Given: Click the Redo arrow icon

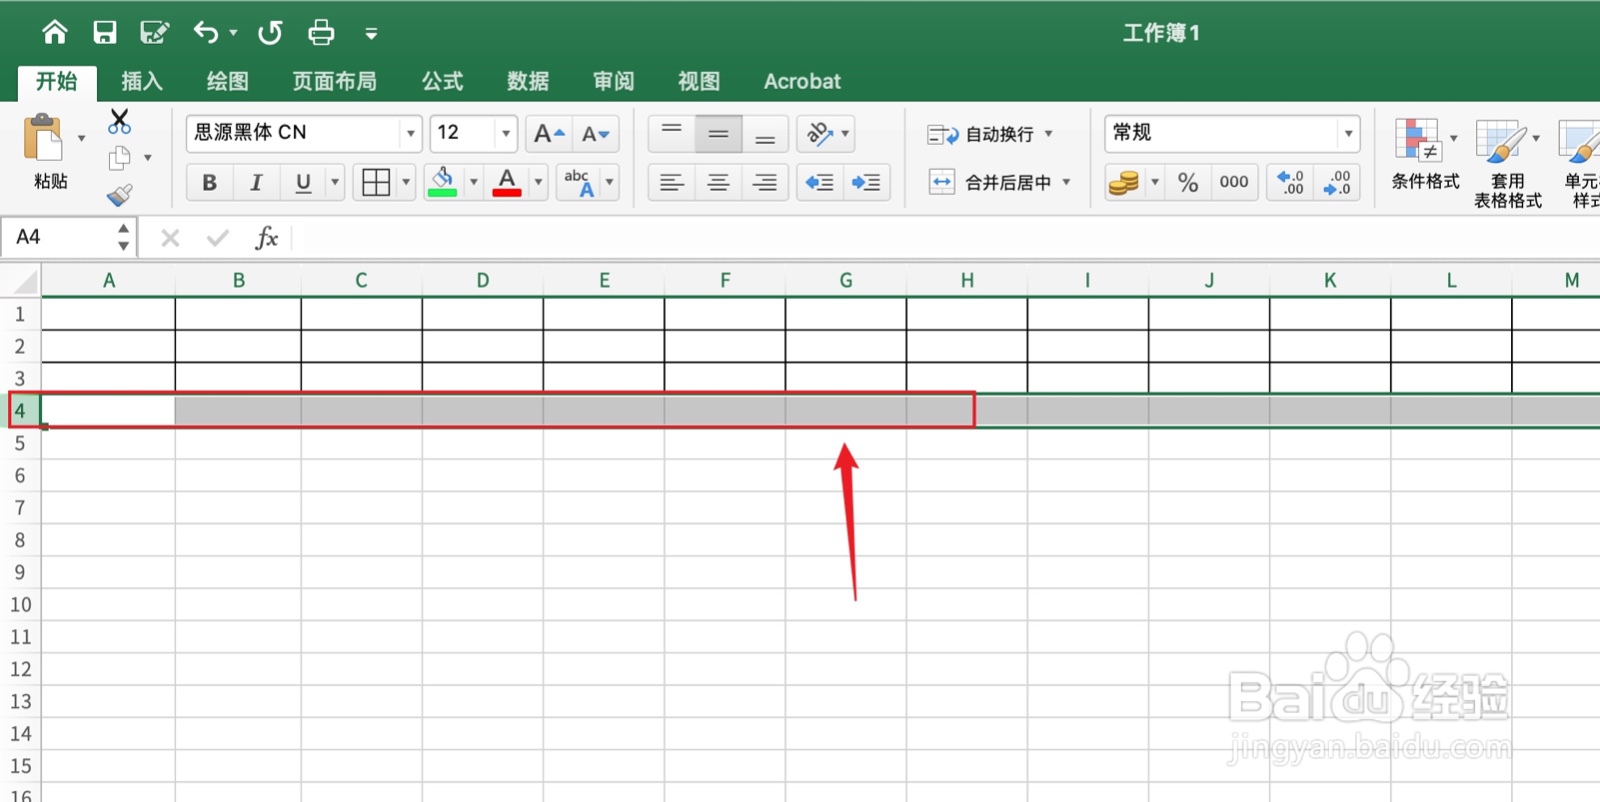Looking at the screenshot, I should coord(270,33).
